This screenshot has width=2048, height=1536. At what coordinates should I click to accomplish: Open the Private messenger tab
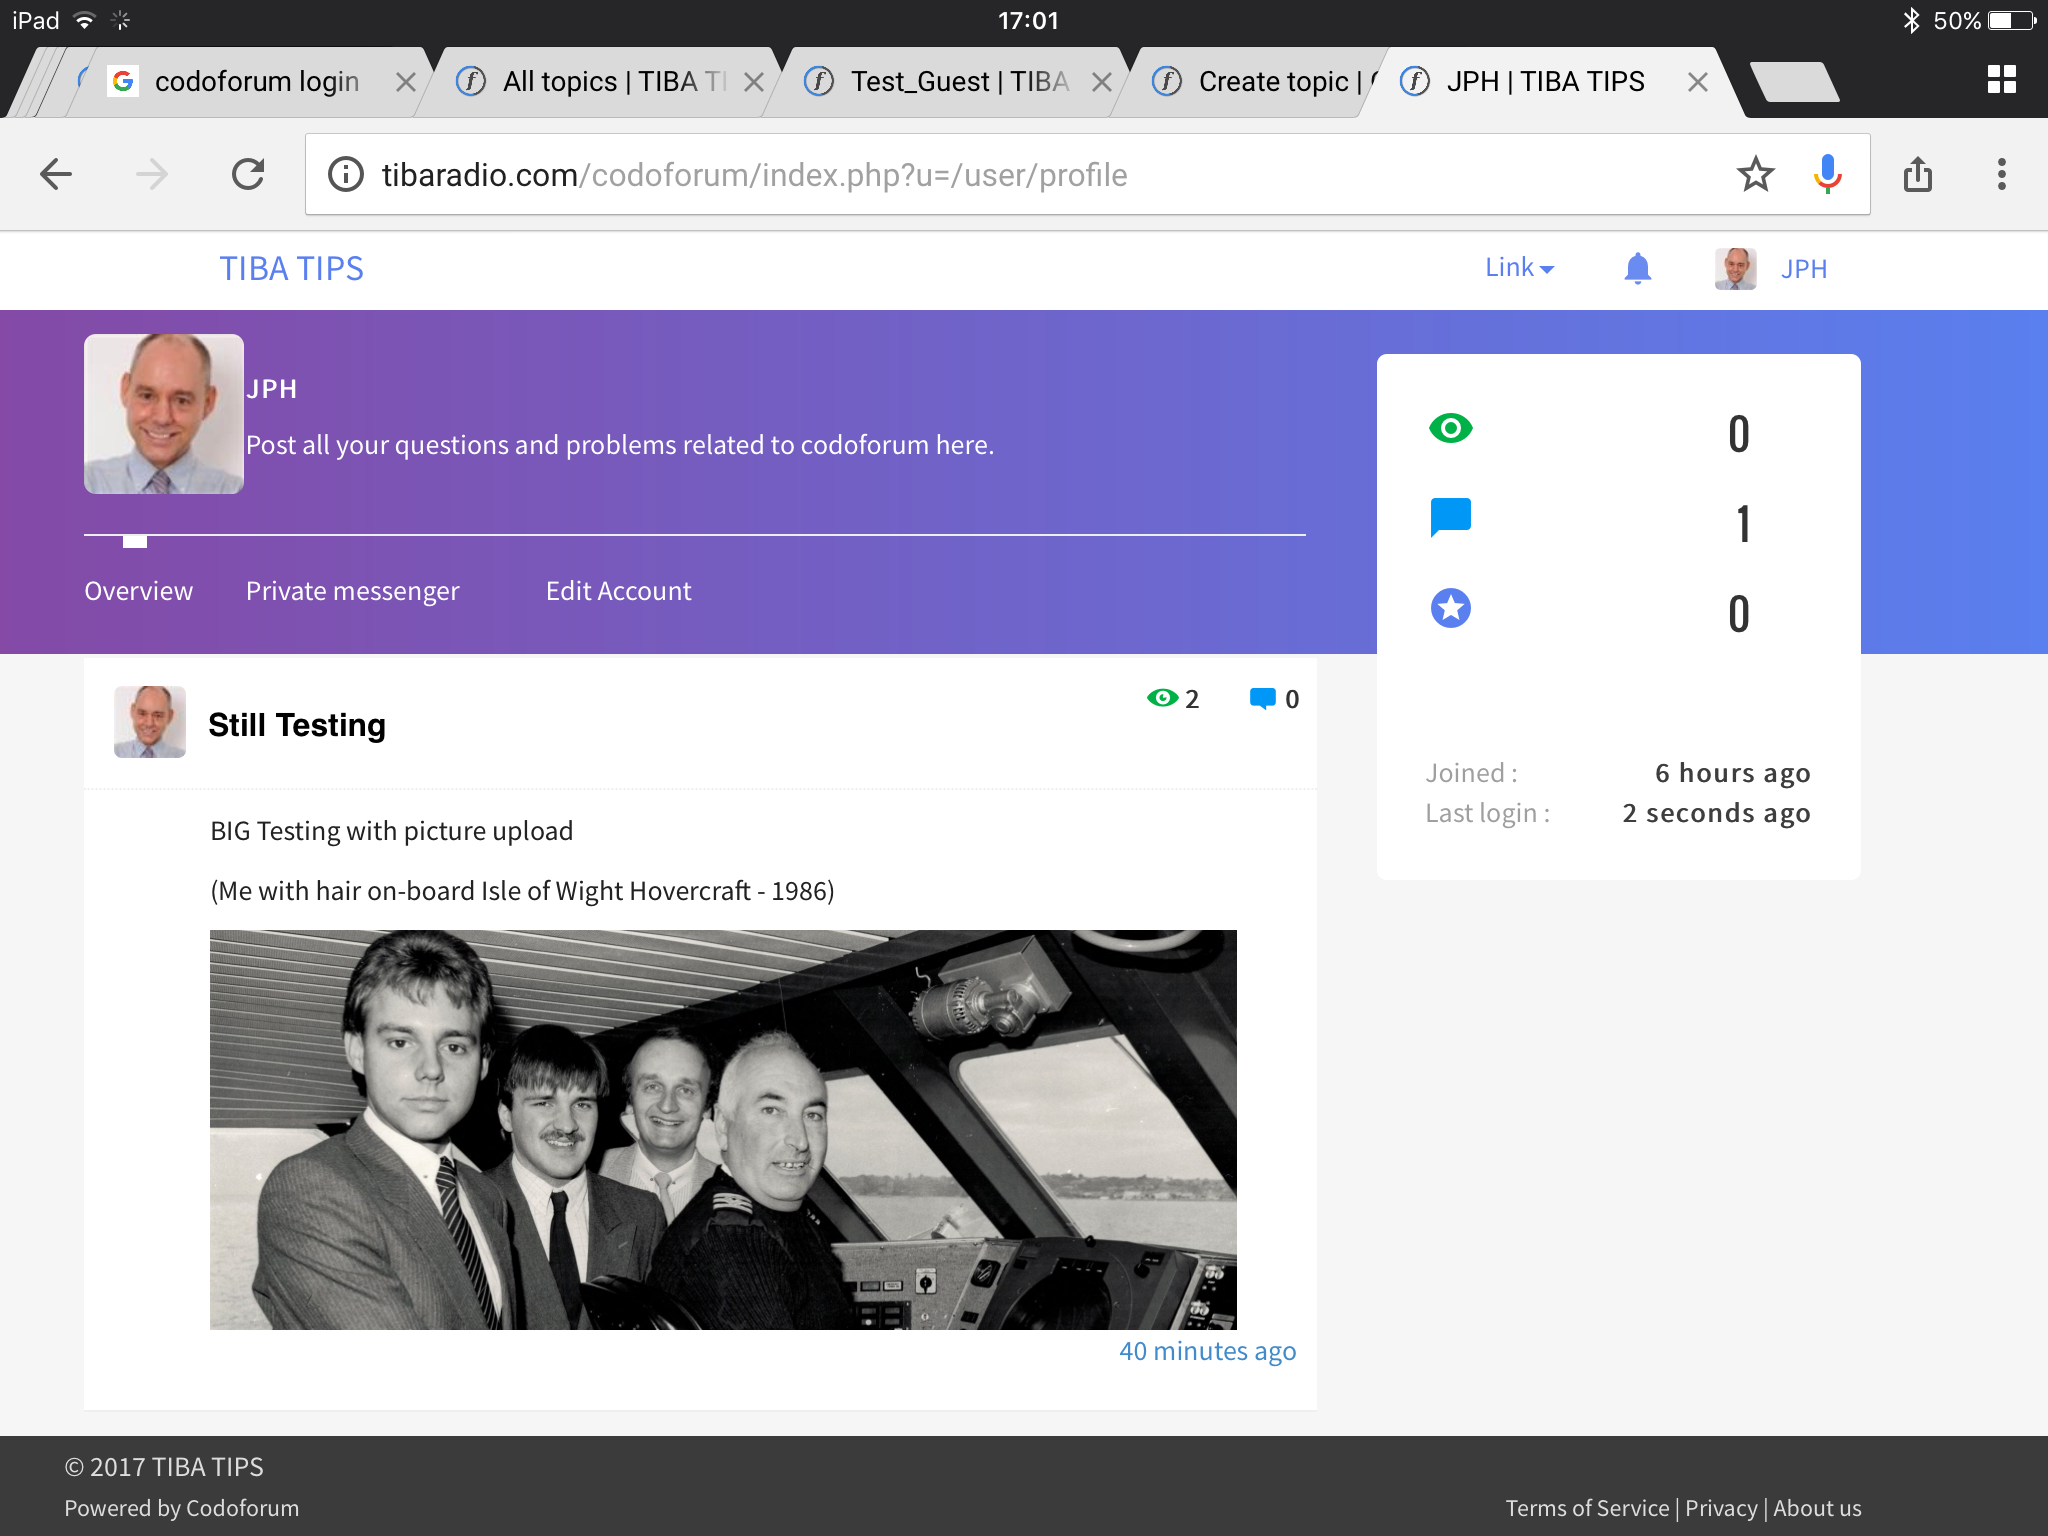point(352,591)
